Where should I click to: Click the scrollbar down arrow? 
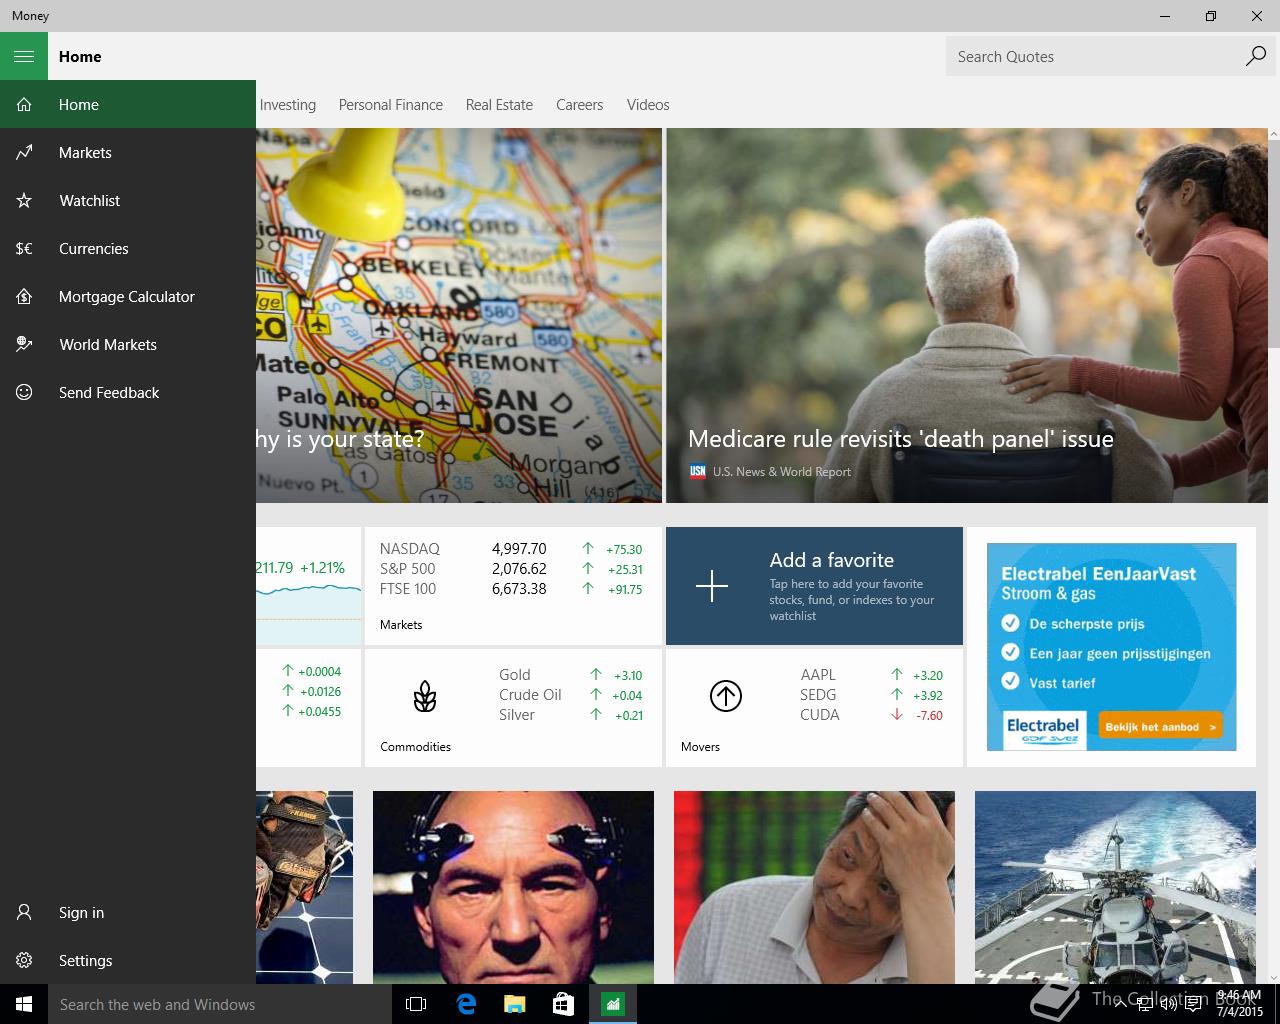pyautogui.click(x=1273, y=977)
